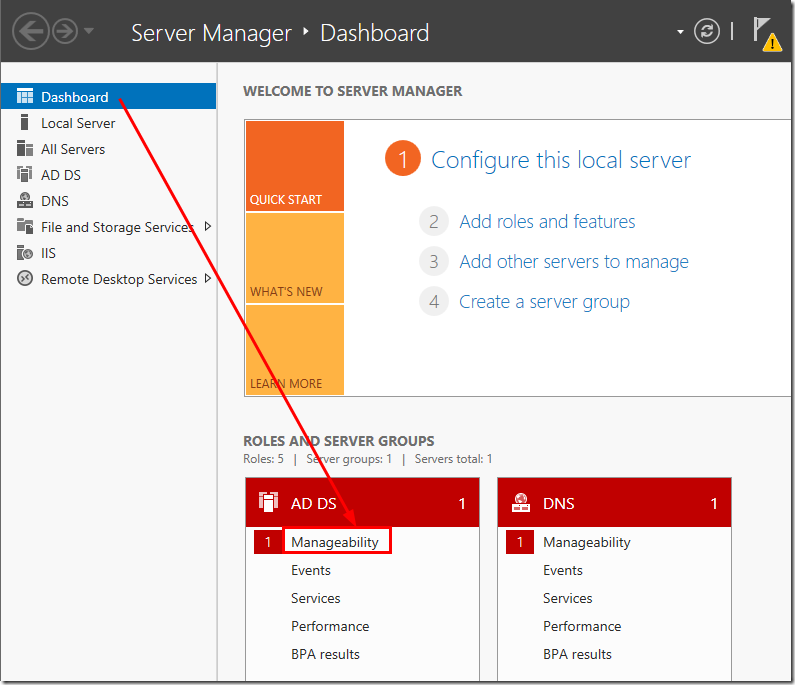Click Create a server group link
The image size is (795, 685).
pyautogui.click(x=544, y=302)
